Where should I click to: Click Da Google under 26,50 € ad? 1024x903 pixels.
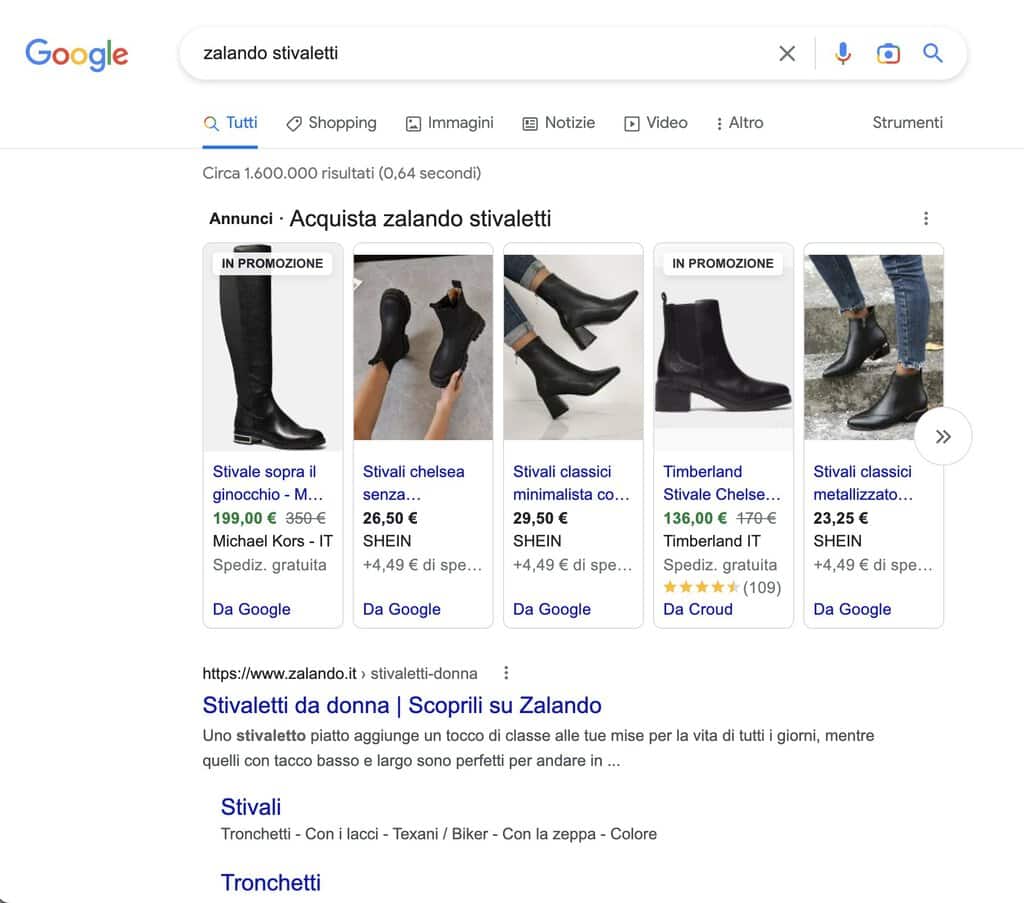tap(402, 609)
